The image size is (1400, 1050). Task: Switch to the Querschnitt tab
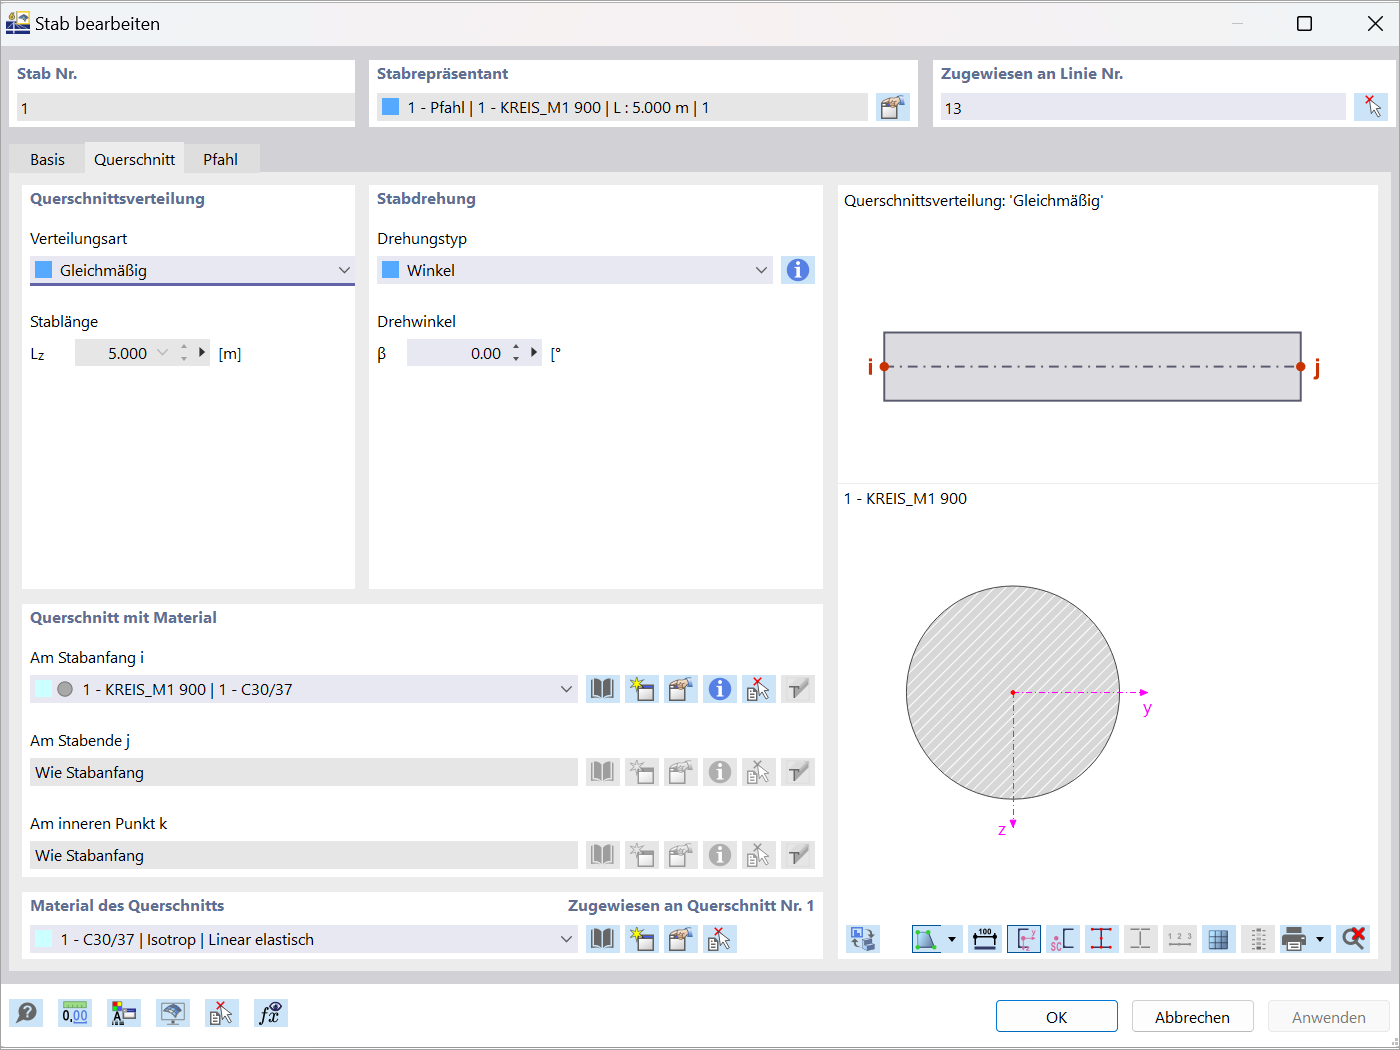click(135, 159)
